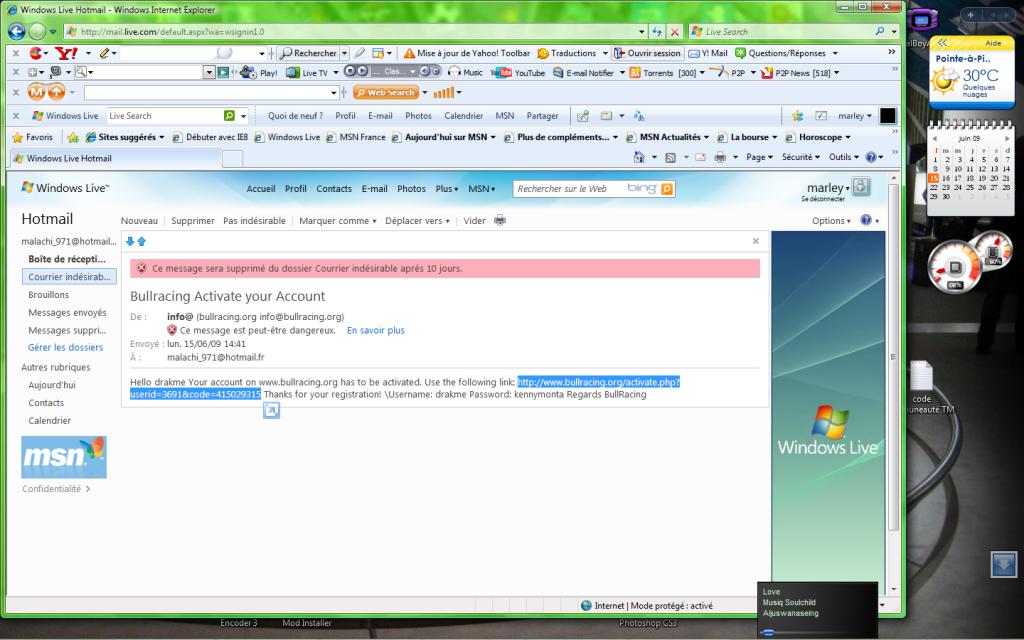Click Supprimer to delete the message

(193, 221)
